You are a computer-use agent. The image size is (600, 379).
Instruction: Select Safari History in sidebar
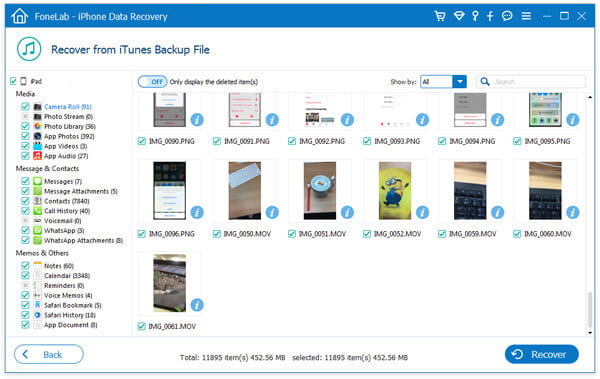[70, 315]
